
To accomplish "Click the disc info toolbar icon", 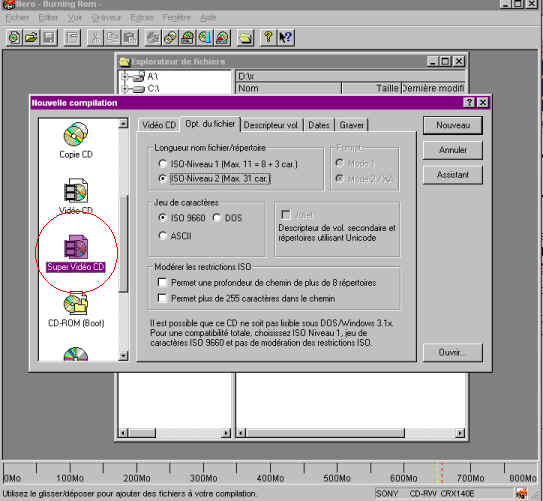I will click(x=187, y=37).
